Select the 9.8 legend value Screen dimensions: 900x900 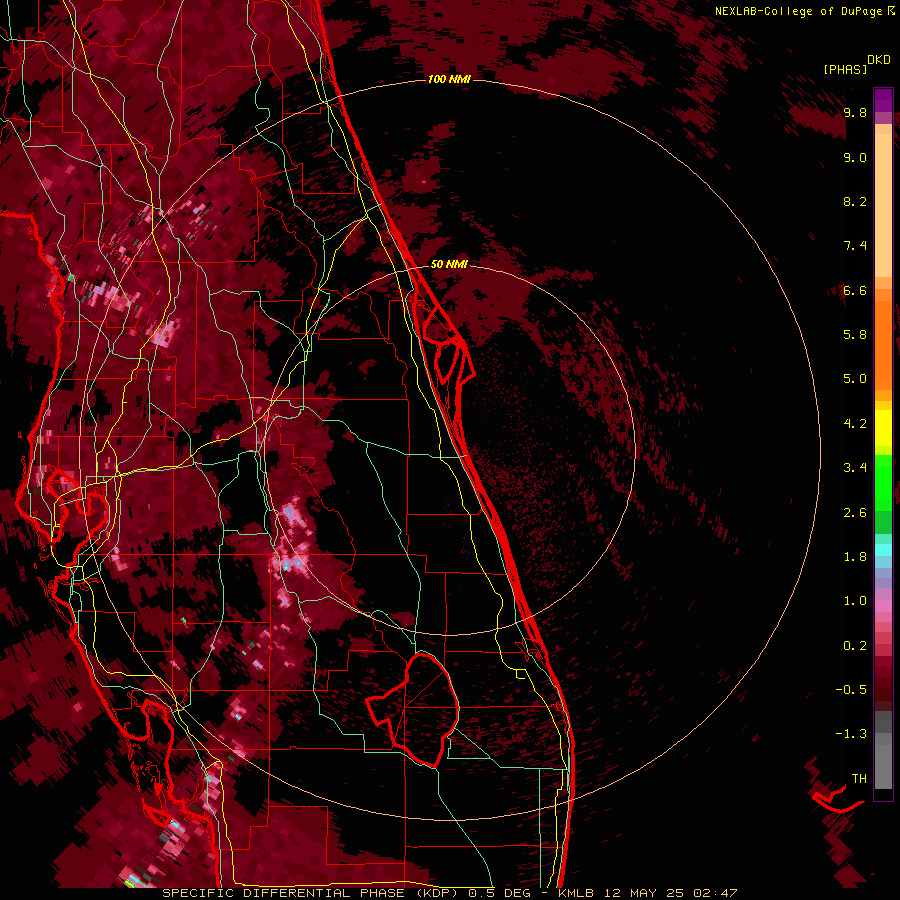coord(855,112)
